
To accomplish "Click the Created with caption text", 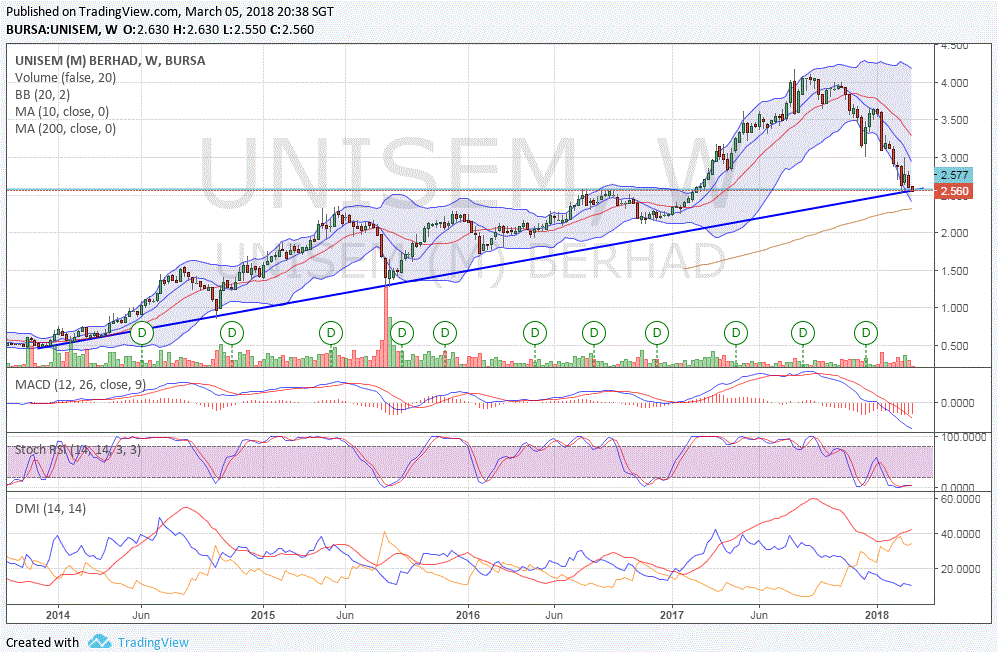I will pyautogui.click(x=42, y=642).
